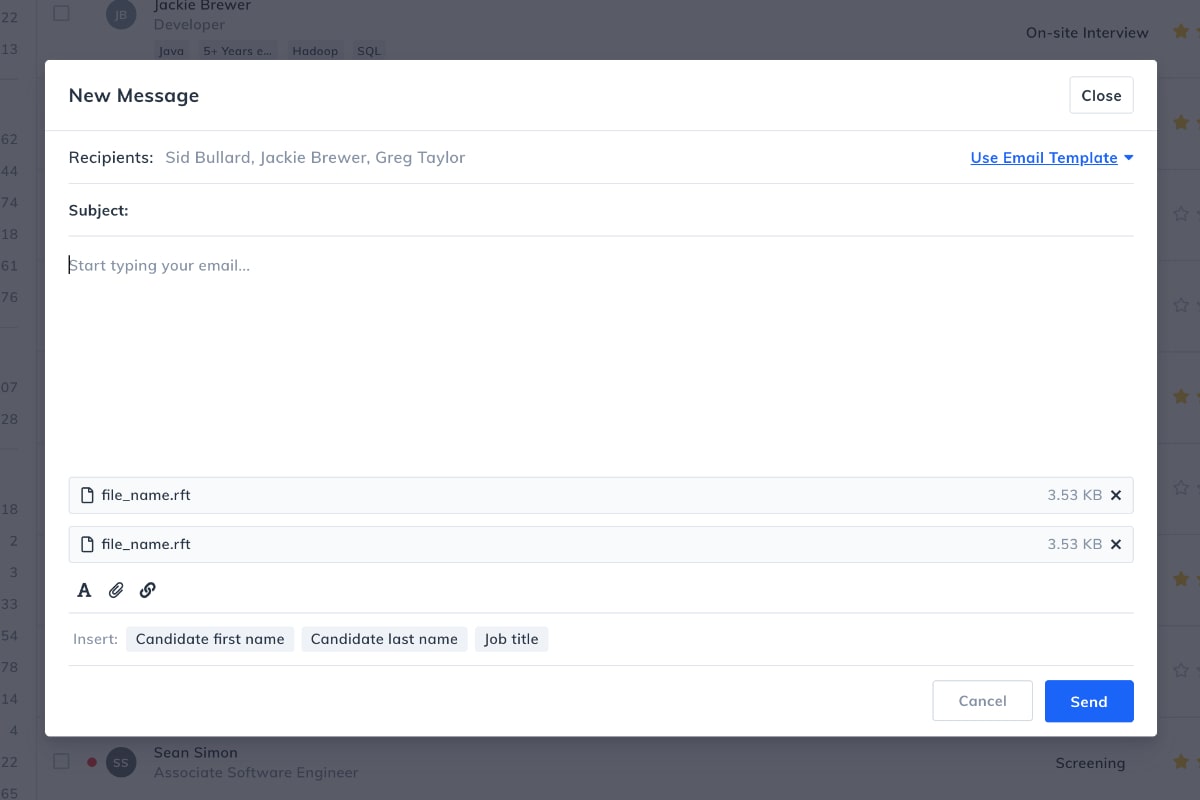Click Jackie Brewer's JB avatar circle
1200x800 pixels.
[121, 15]
